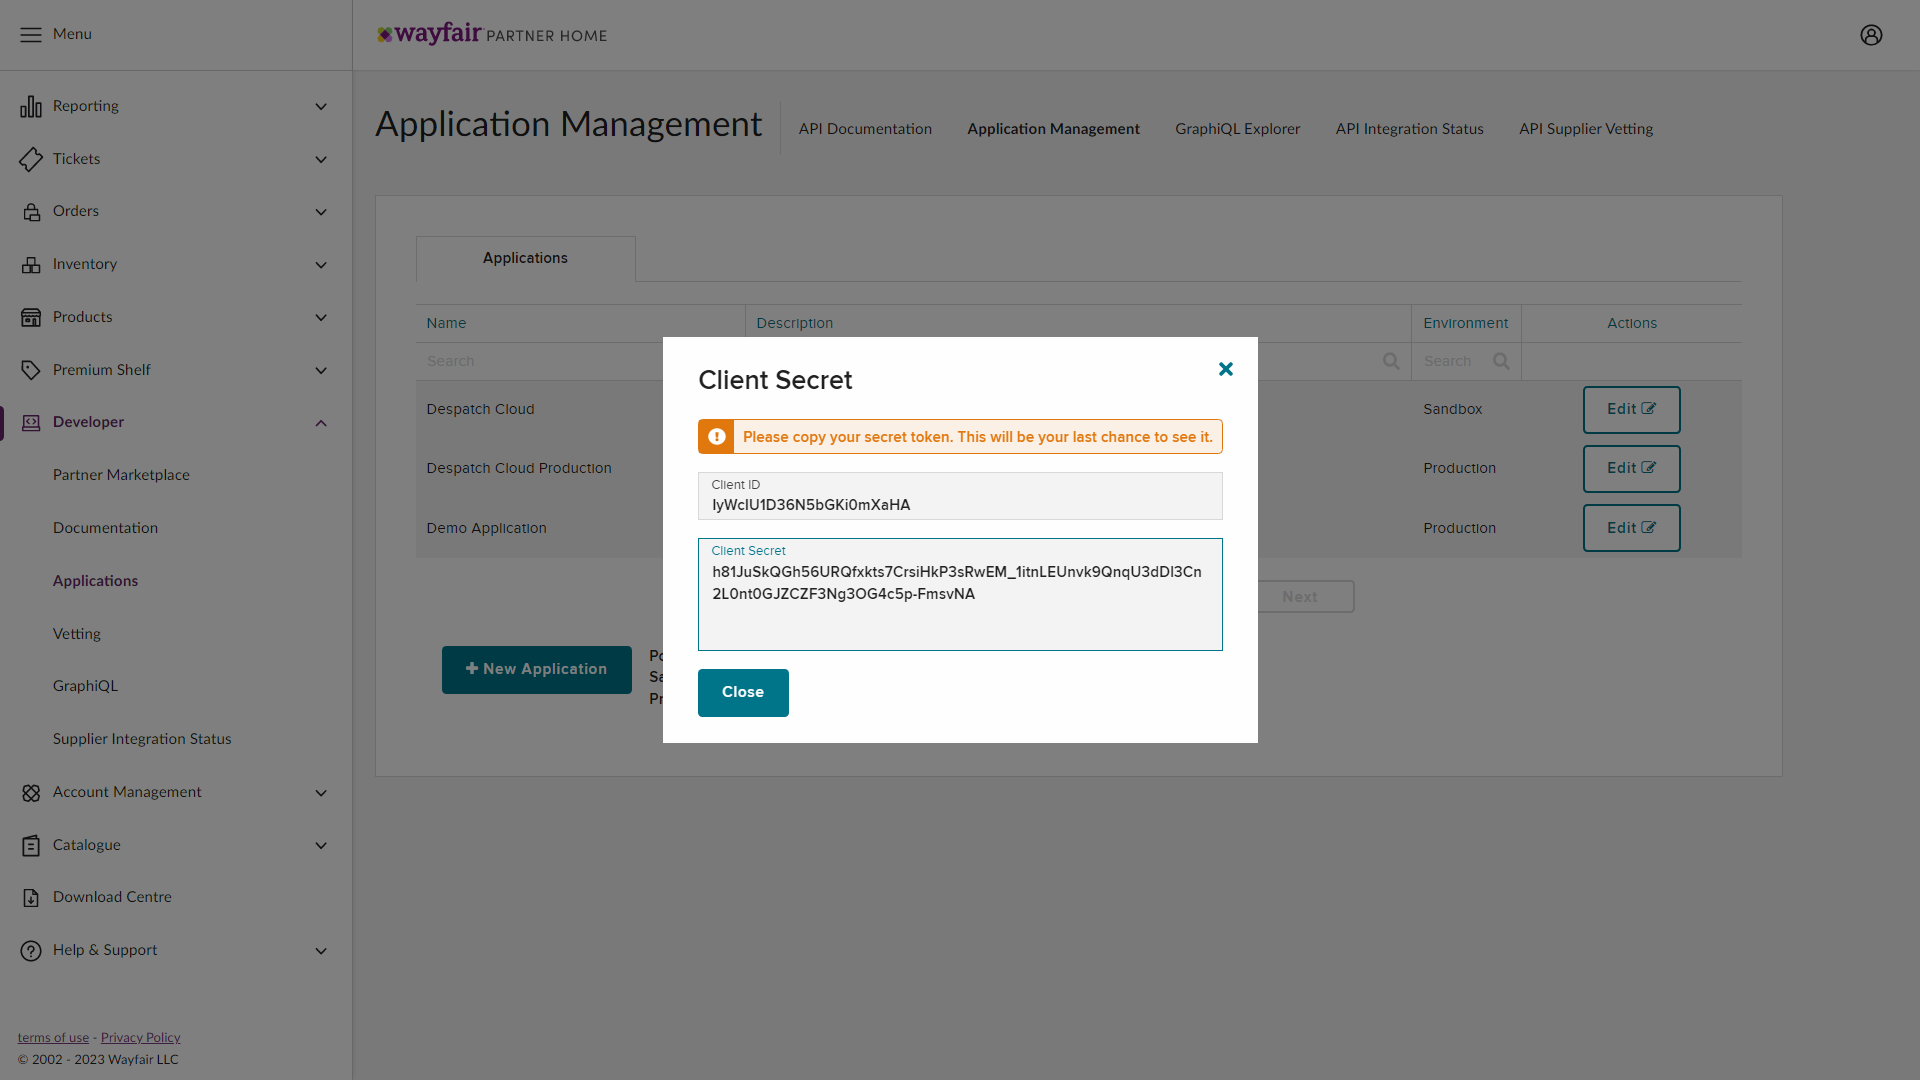Open the Privacy Policy link
The height and width of the screenshot is (1080, 1920).
click(x=140, y=1038)
